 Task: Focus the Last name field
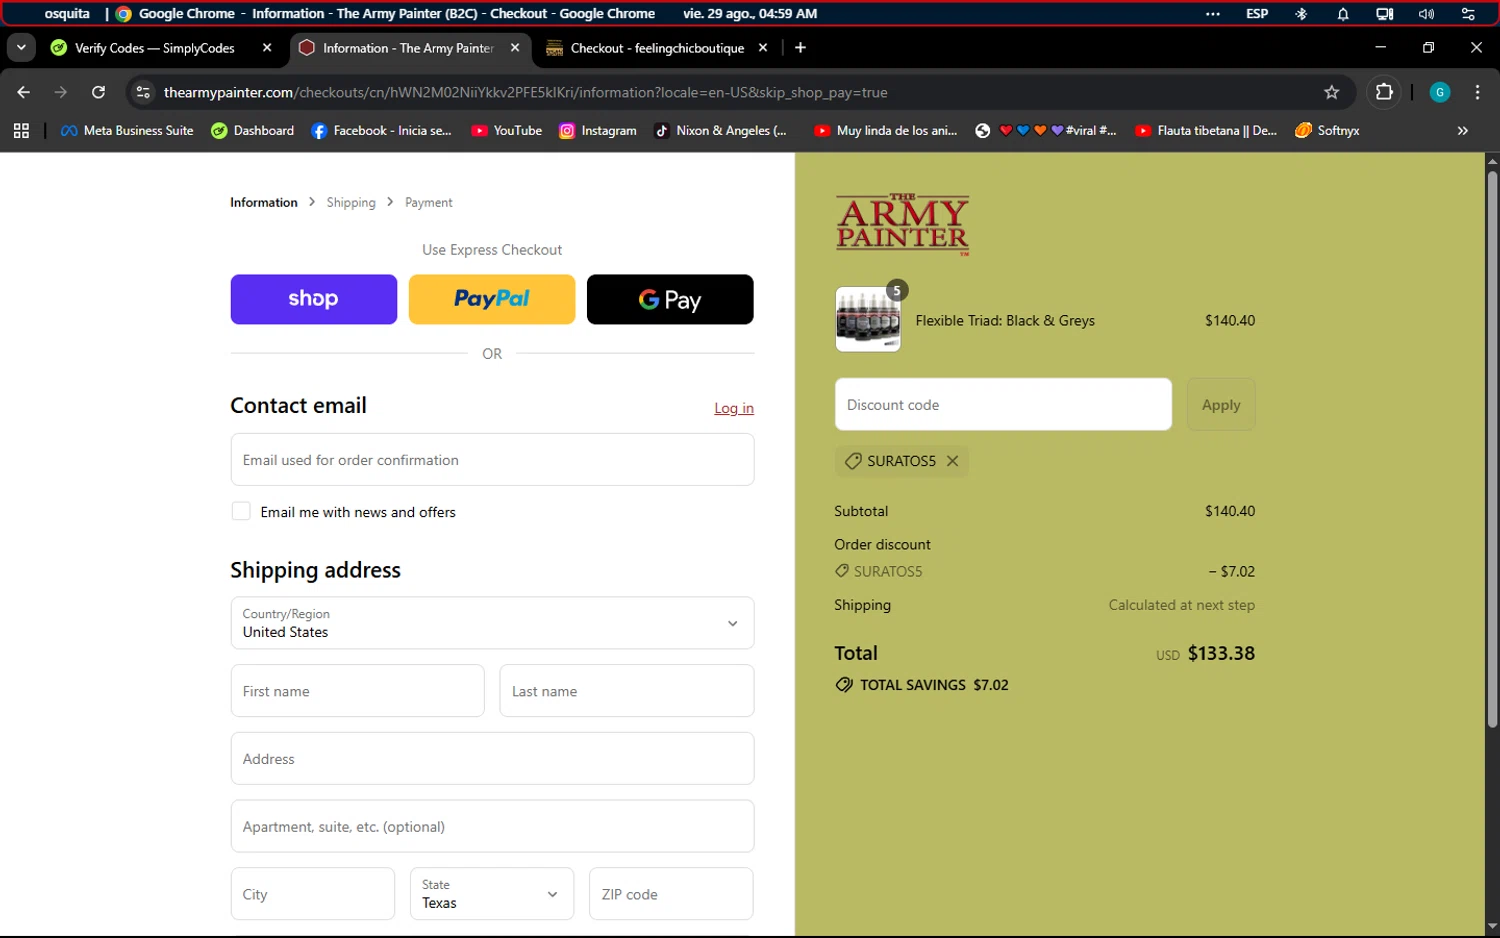click(627, 691)
